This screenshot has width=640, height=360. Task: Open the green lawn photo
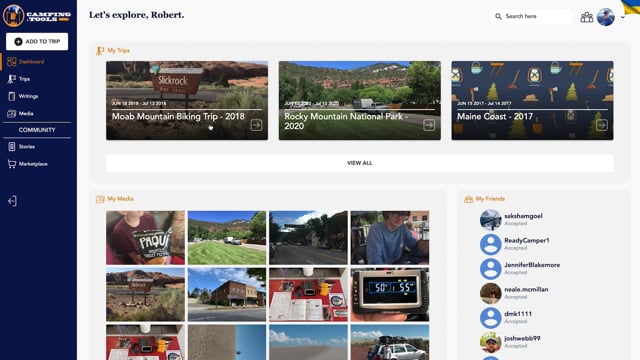pyautogui.click(x=227, y=238)
